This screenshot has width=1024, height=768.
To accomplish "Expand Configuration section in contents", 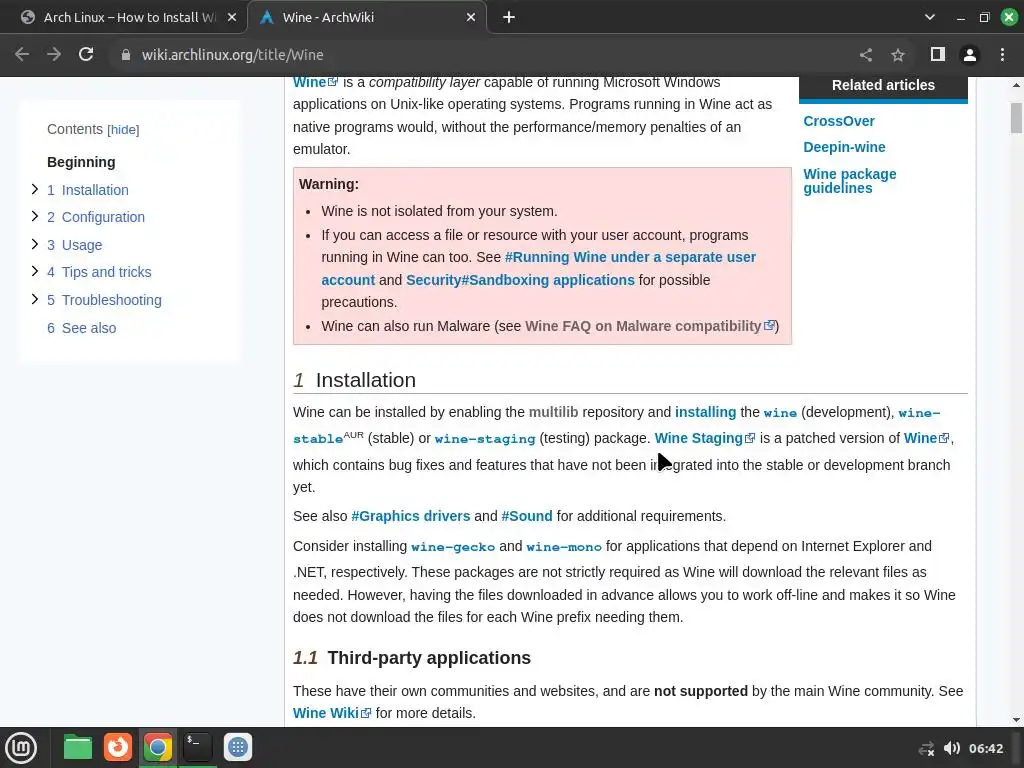I will pyautogui.click(x=35, y=216).
